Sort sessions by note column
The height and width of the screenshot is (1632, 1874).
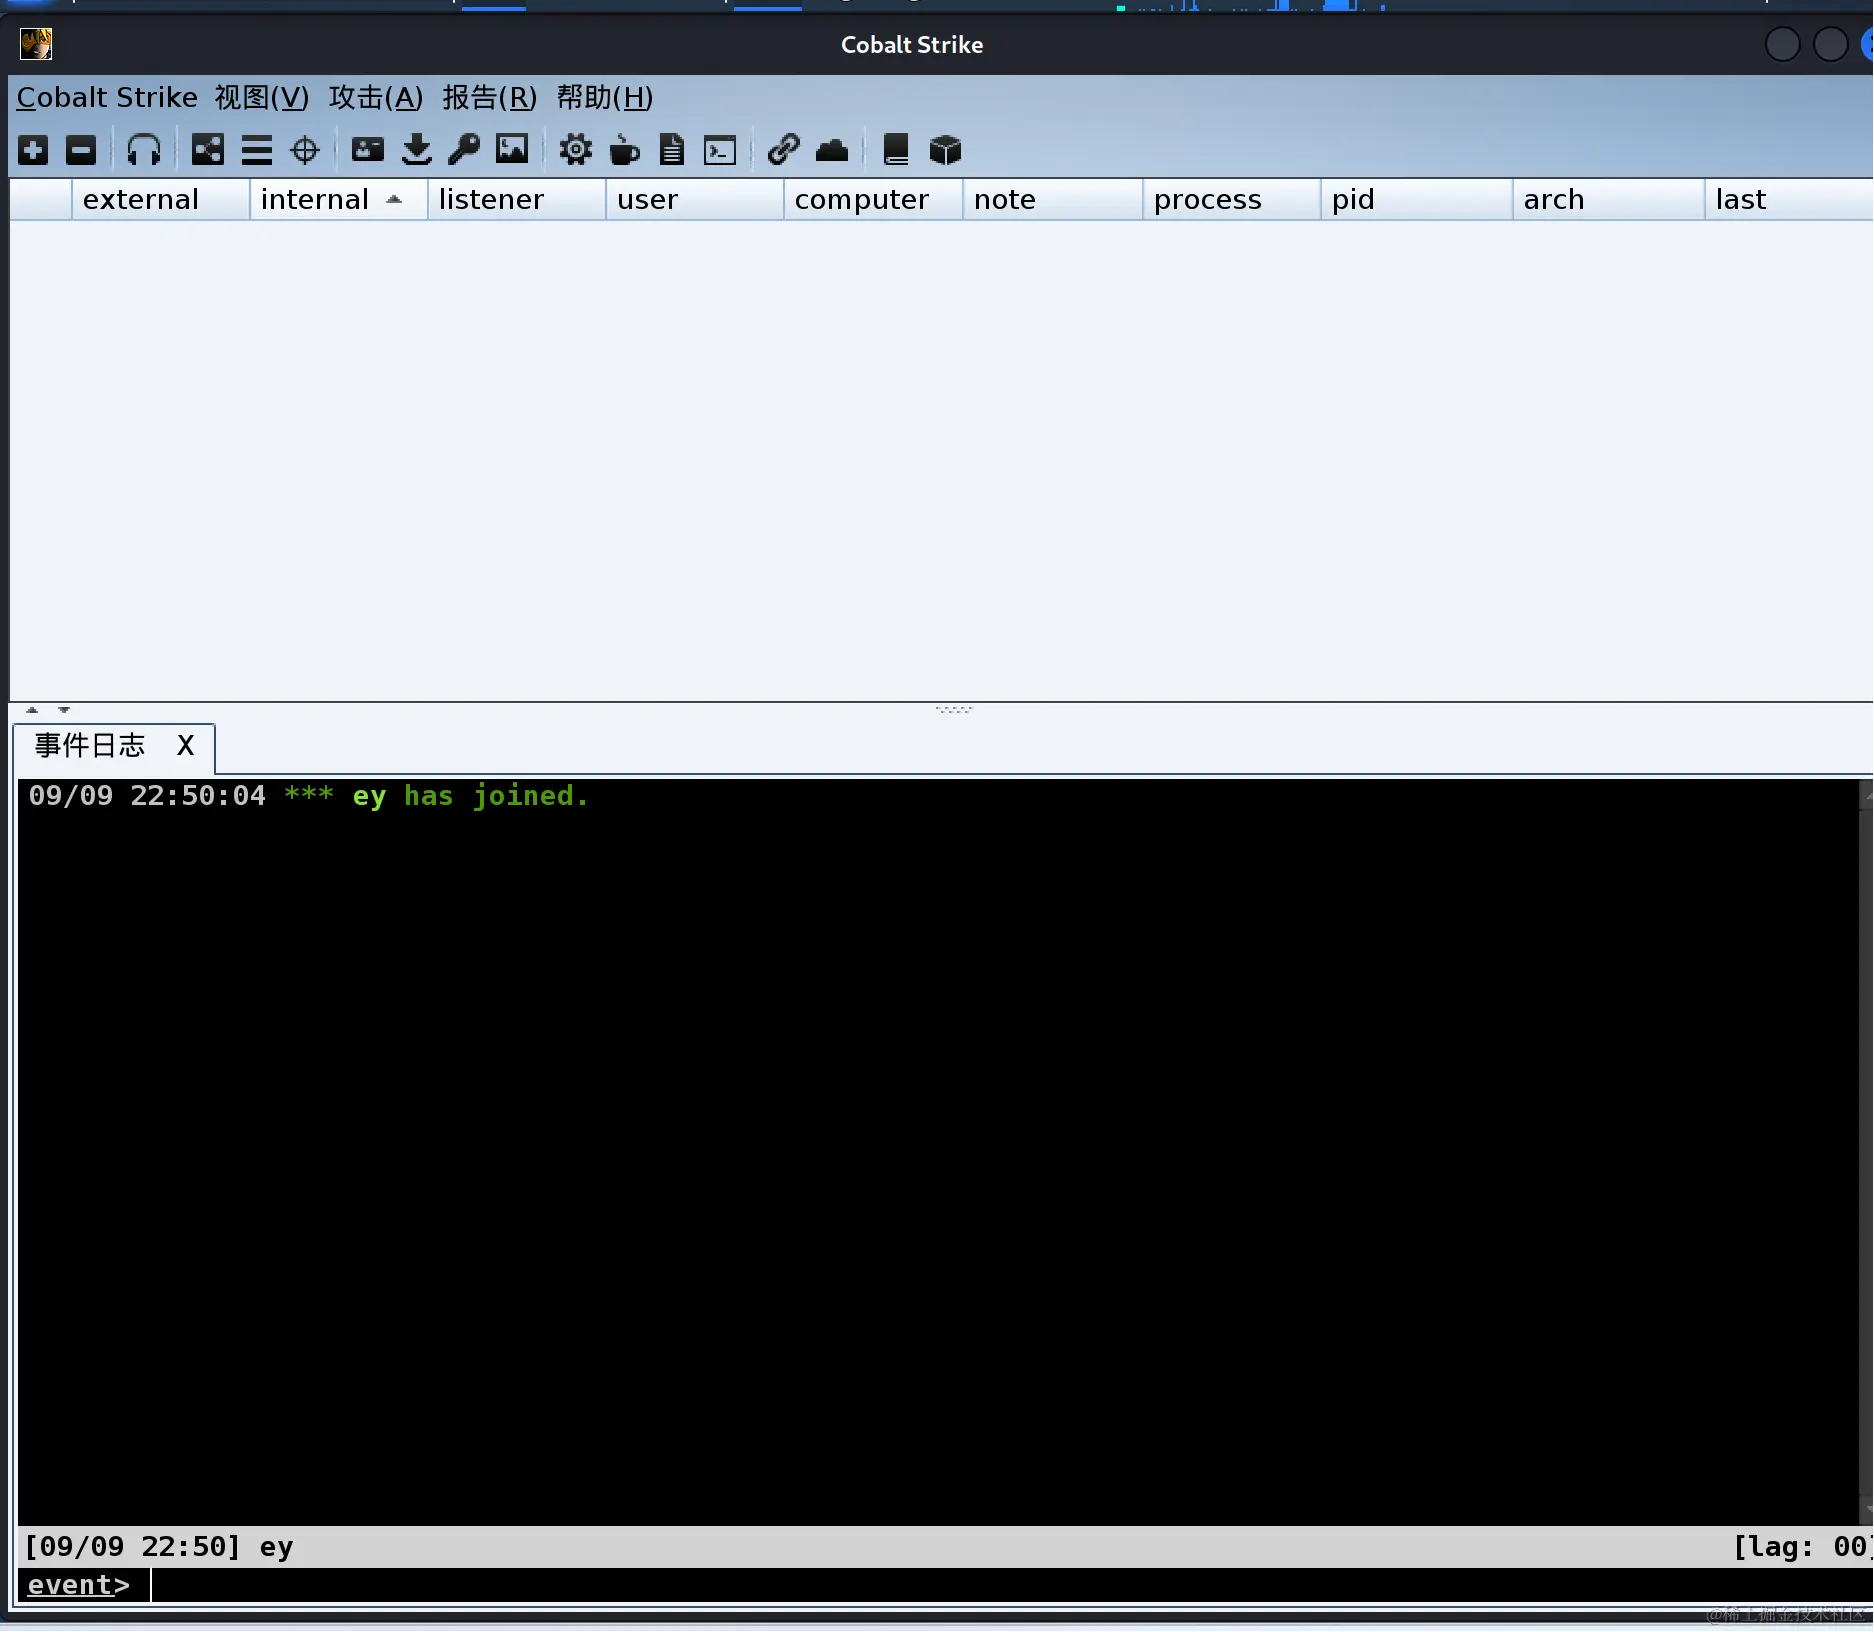pos(1052,200)
